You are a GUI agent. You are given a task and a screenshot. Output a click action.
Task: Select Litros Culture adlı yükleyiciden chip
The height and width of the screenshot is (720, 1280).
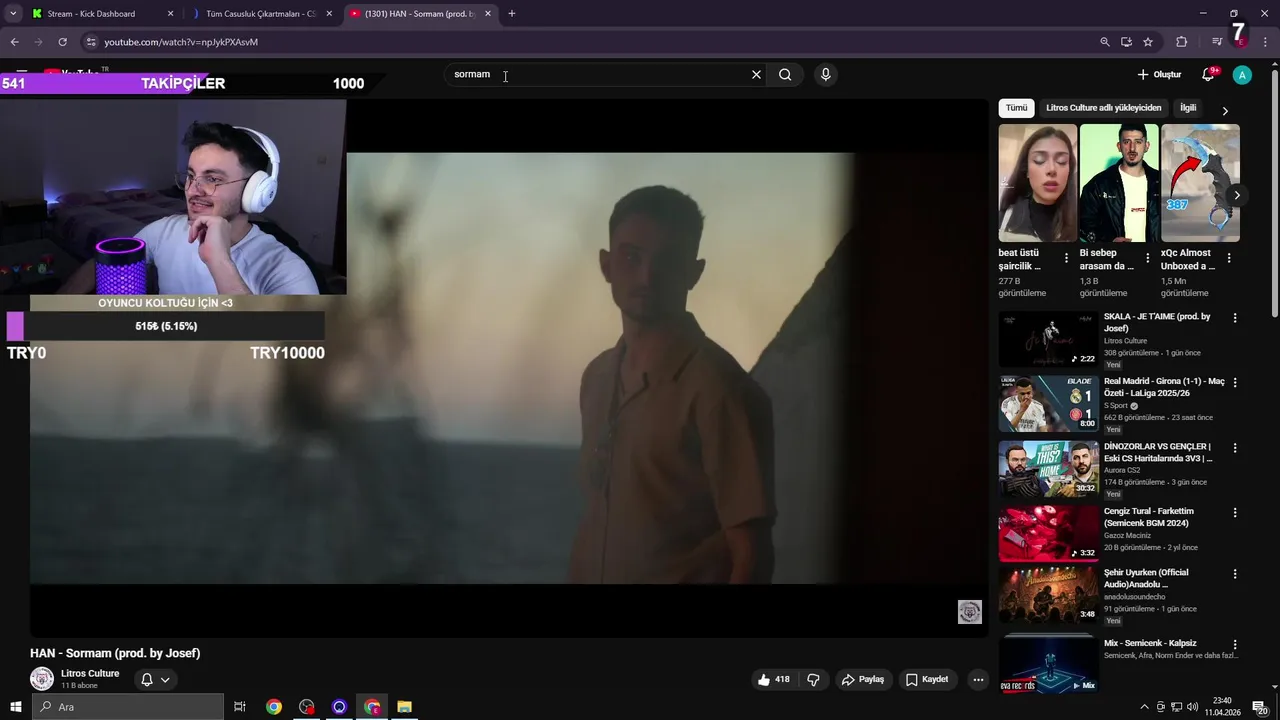click(x=1103, y=108)
